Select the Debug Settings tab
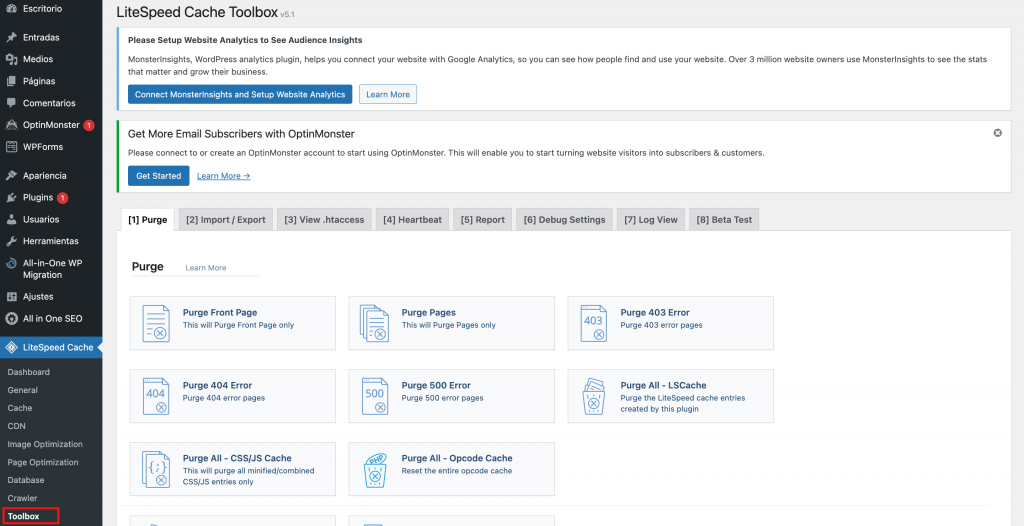 pos(564,220)
